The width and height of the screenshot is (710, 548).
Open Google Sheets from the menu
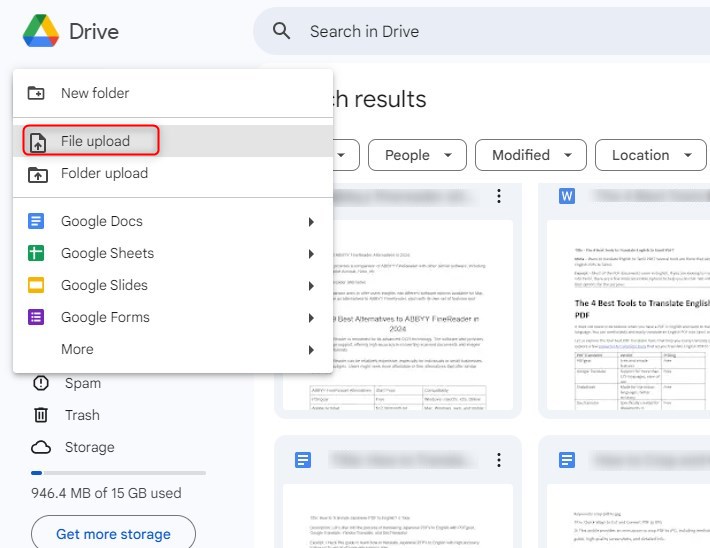pos(173,254)
